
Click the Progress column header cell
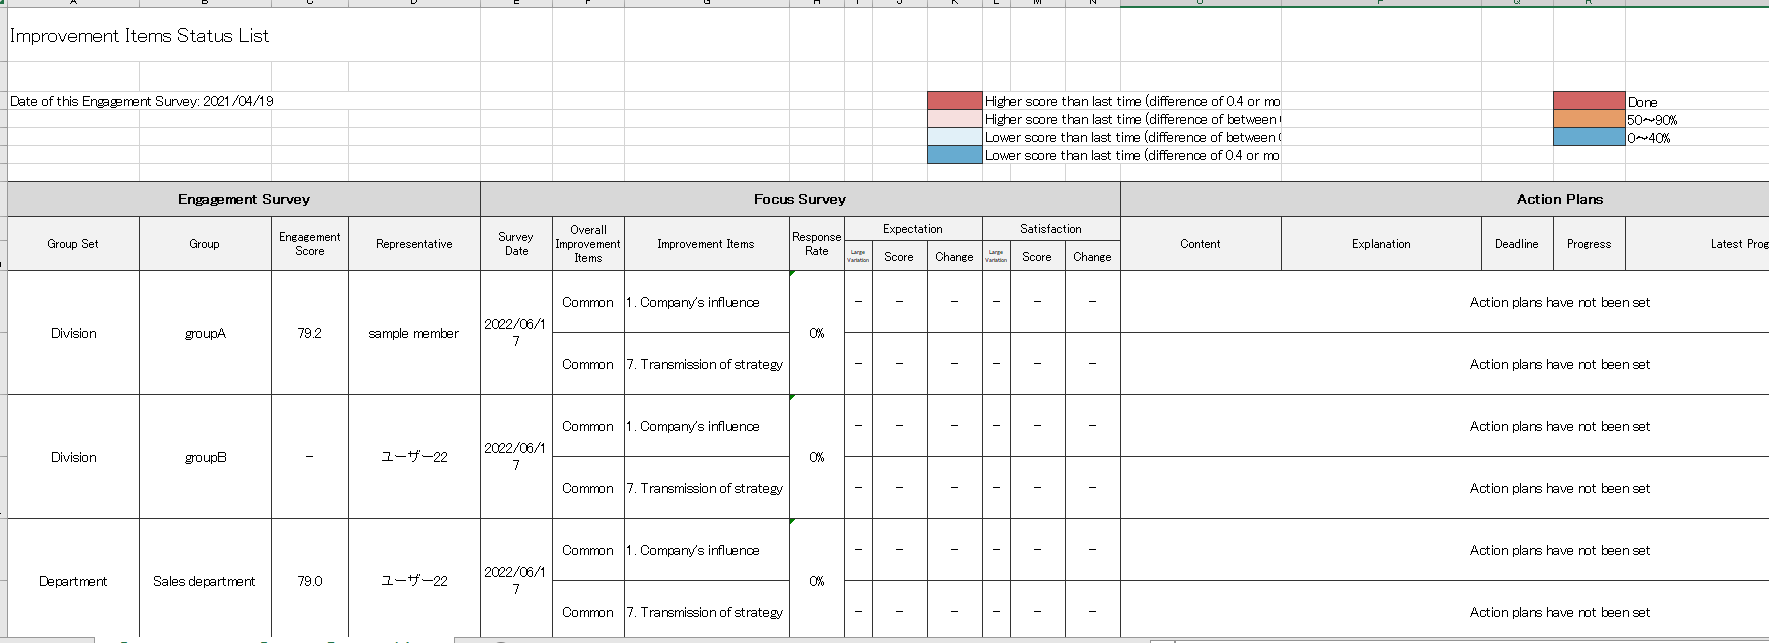click(1588, 244)
